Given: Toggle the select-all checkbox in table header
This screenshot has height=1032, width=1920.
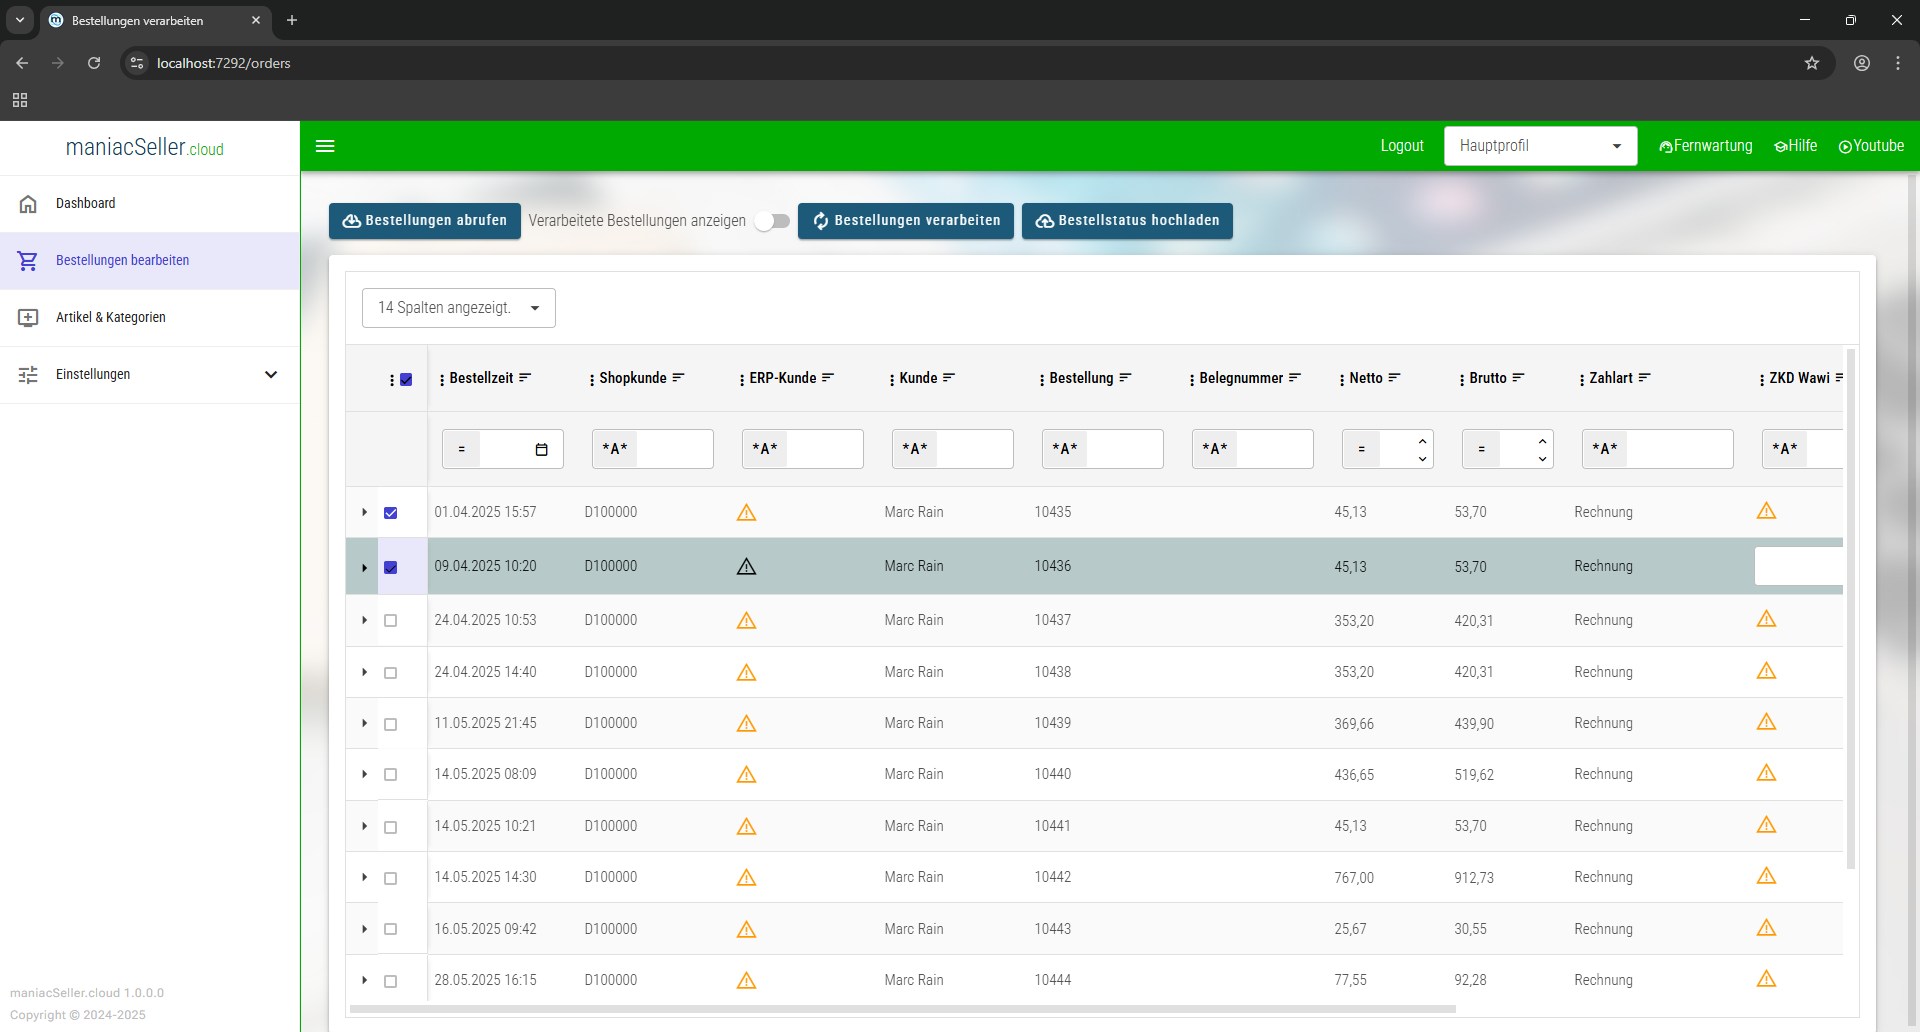Looking at the screenshot, I should click(x=406, y=380).
